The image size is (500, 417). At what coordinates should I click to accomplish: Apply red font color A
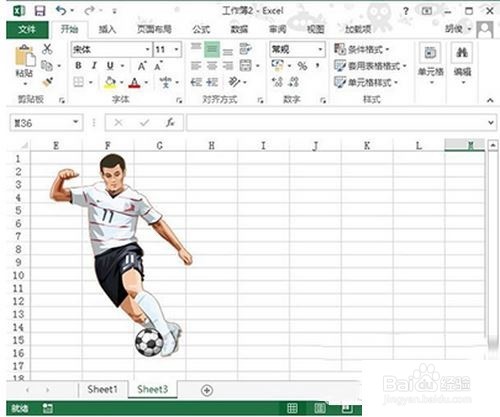tap(134, 82)
